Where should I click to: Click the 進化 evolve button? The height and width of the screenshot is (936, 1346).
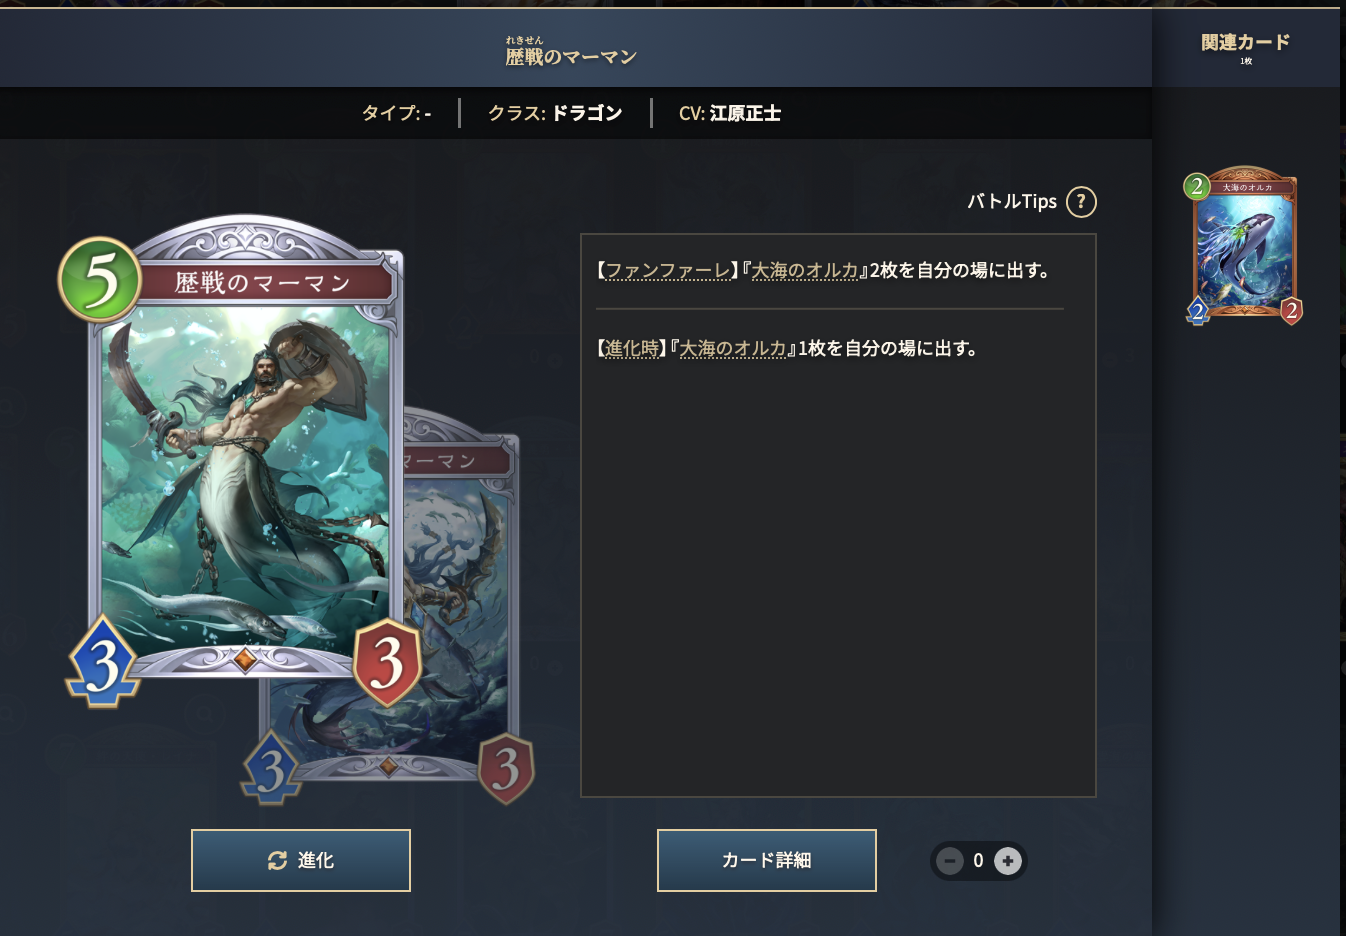click(301, 860)
